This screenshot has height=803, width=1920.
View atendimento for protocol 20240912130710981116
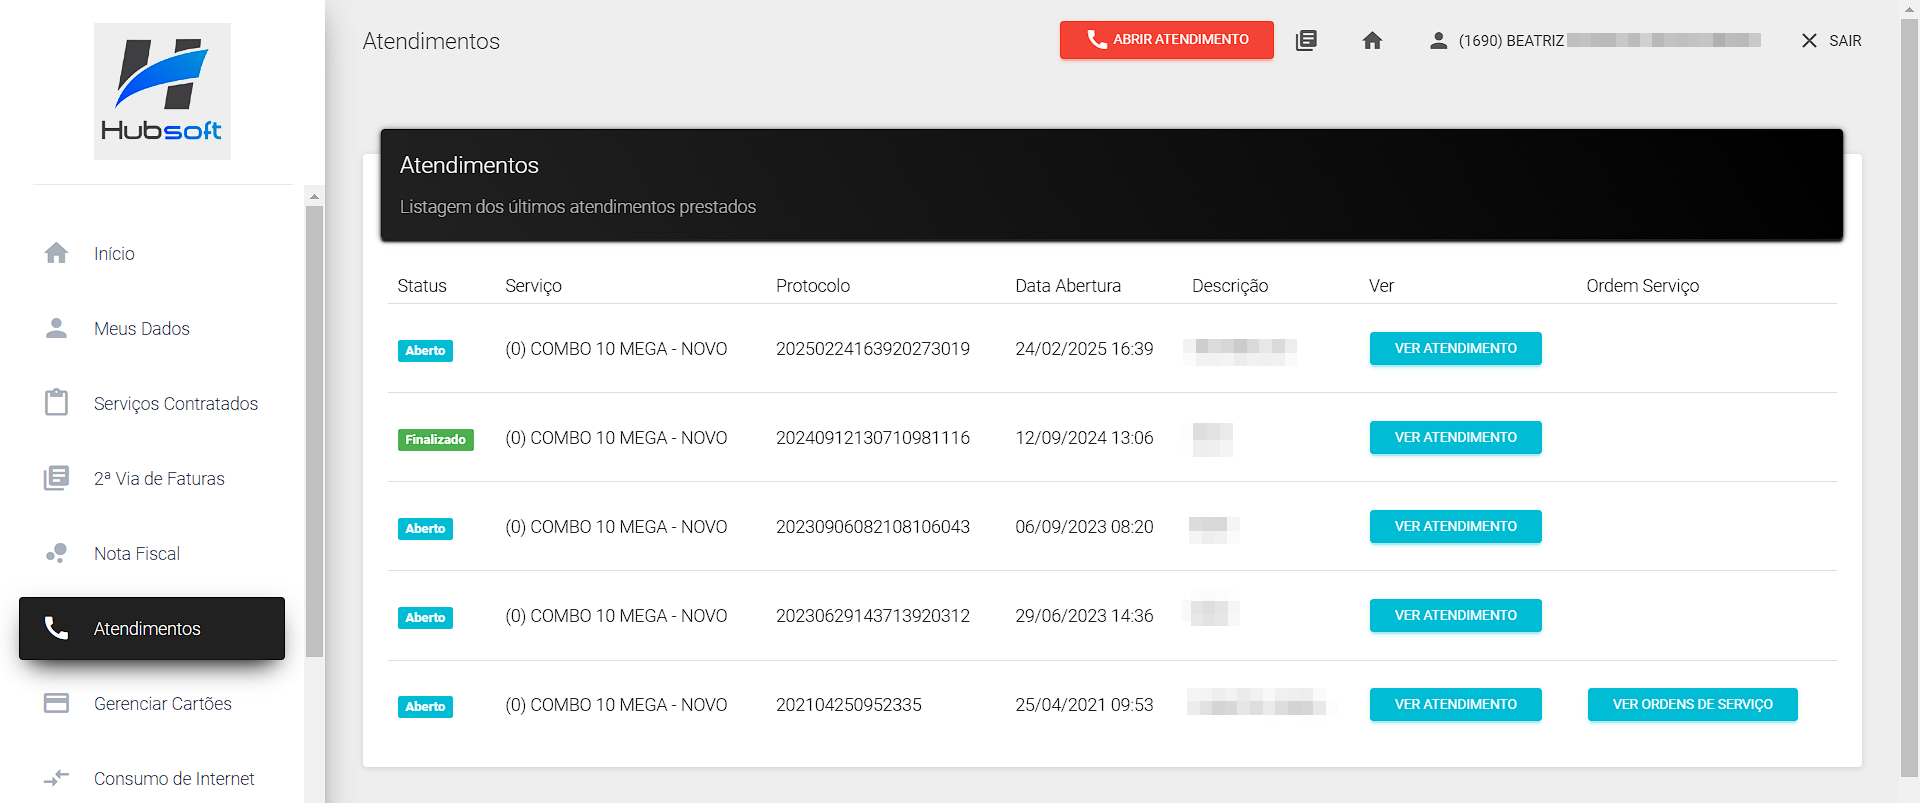1455,437
